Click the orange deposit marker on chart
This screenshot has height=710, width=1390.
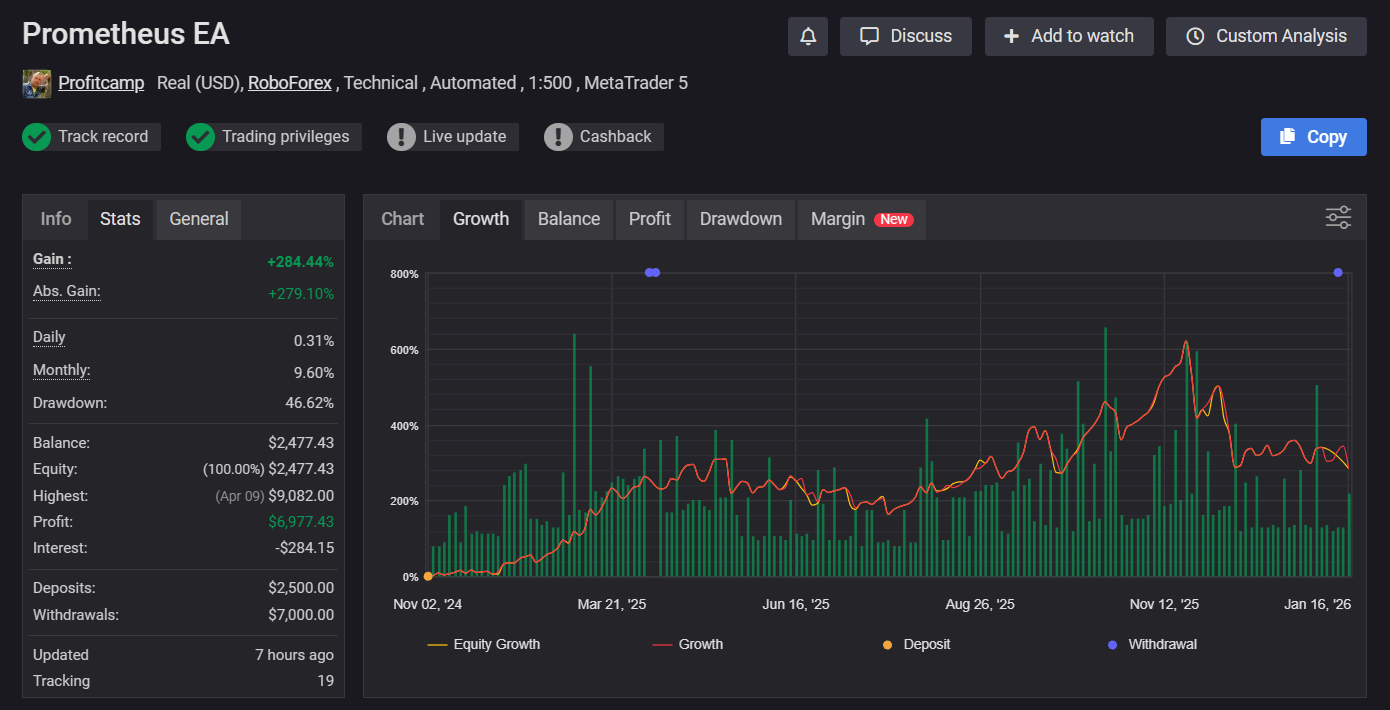[x=428, y=576]
